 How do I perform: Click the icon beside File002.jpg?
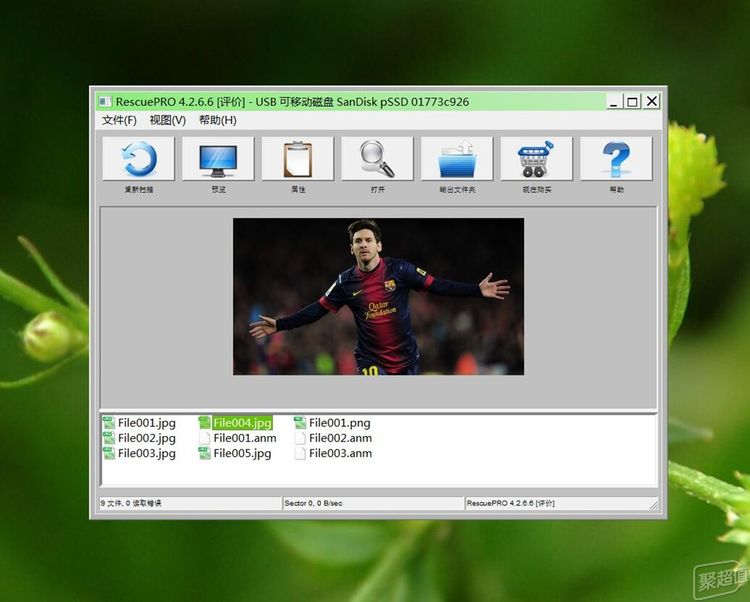click(x=109, y=438)
